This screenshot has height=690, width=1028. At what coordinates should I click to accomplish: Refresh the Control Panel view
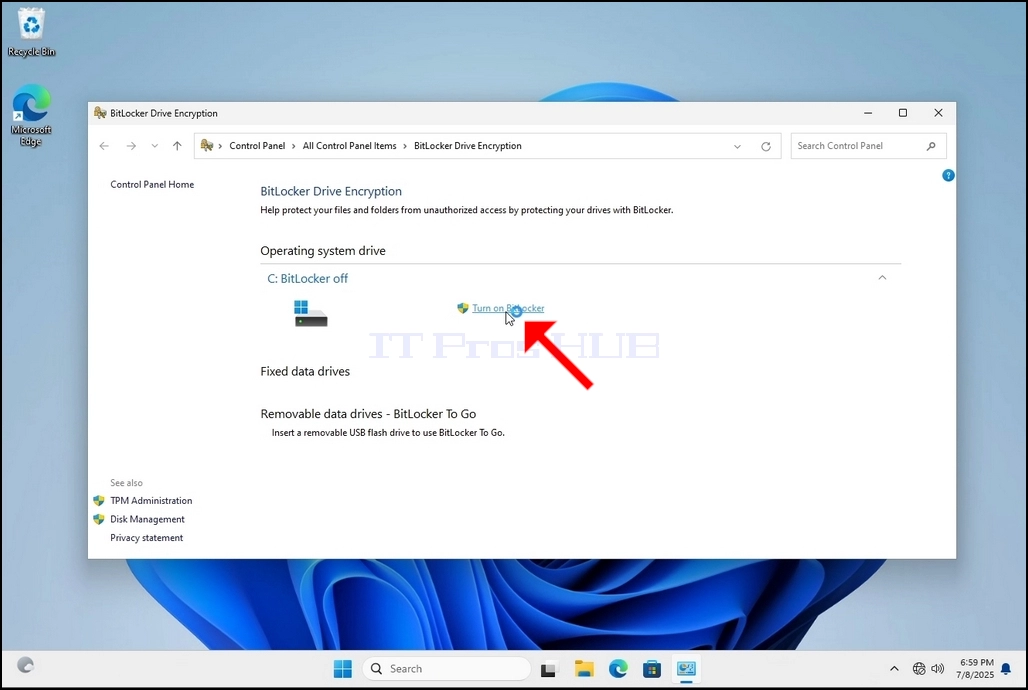[766, 146]
